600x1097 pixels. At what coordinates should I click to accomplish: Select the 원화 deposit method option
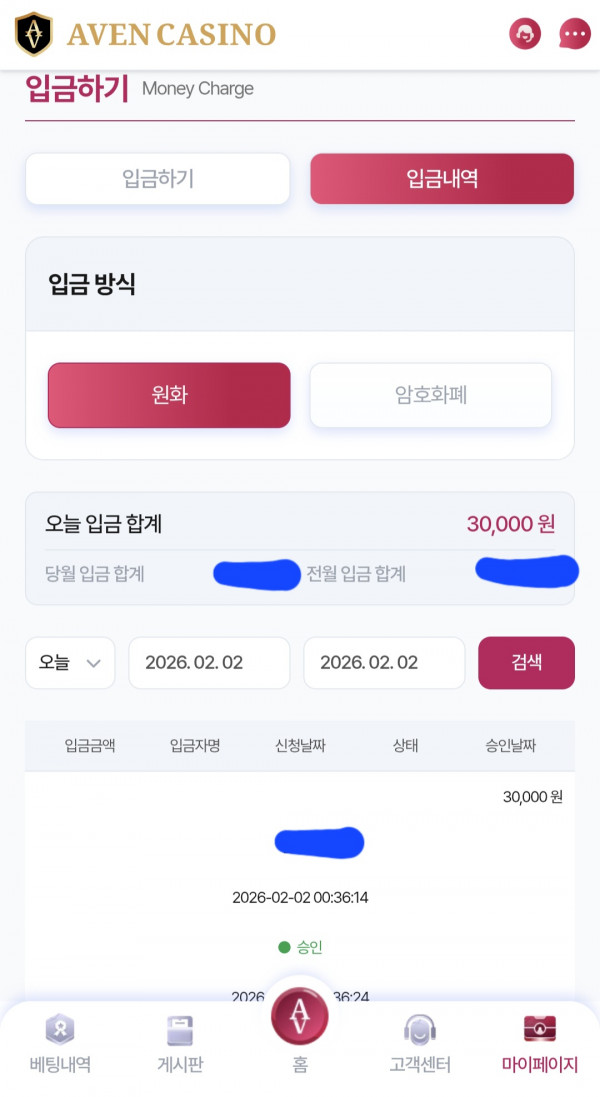pos(168,395)
